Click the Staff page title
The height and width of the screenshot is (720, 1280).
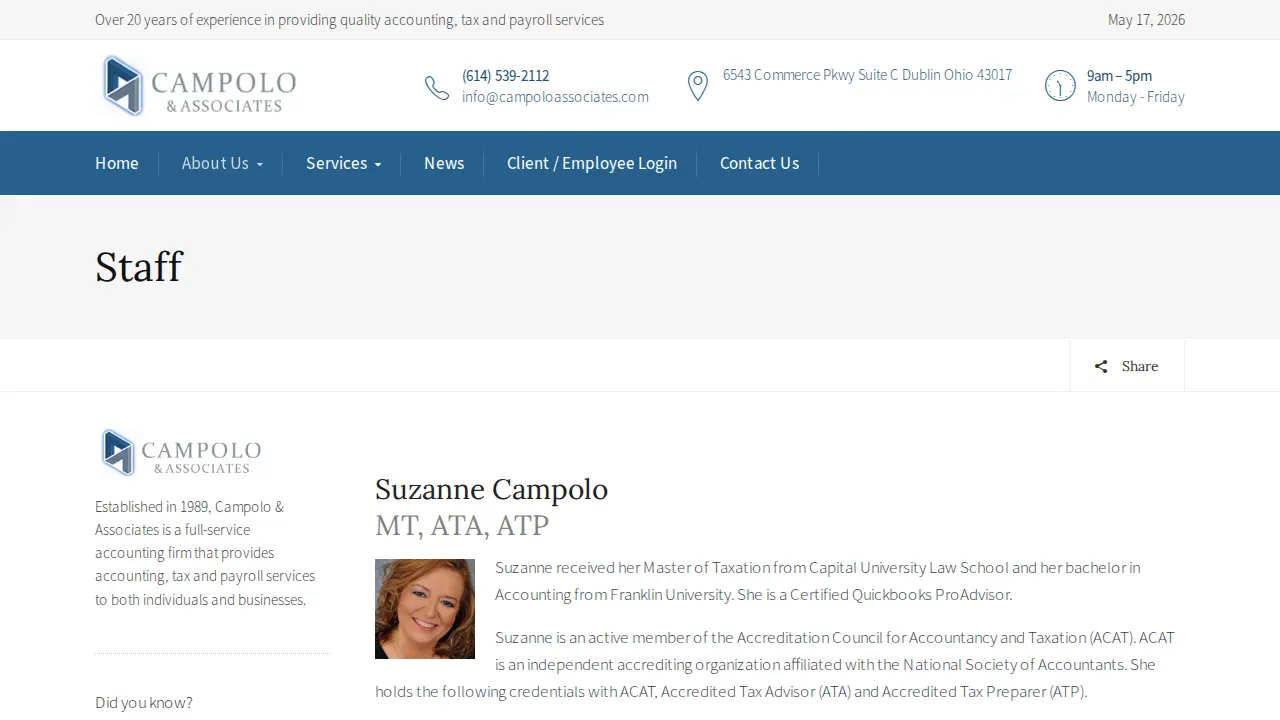139,267
